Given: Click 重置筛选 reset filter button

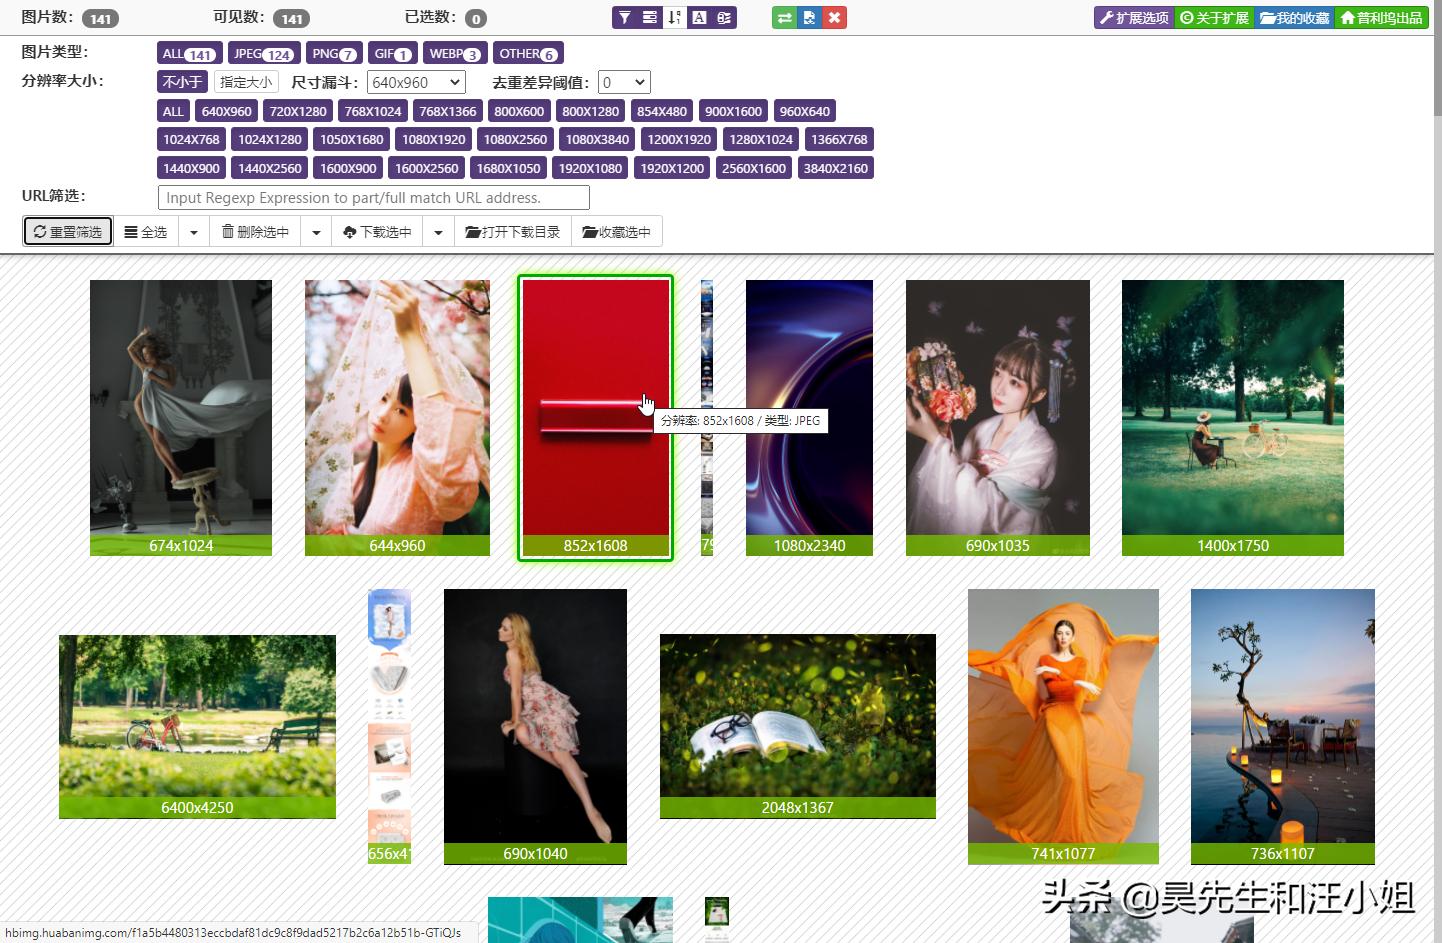Looking at the screenshot, I should (x=68, y=232).
